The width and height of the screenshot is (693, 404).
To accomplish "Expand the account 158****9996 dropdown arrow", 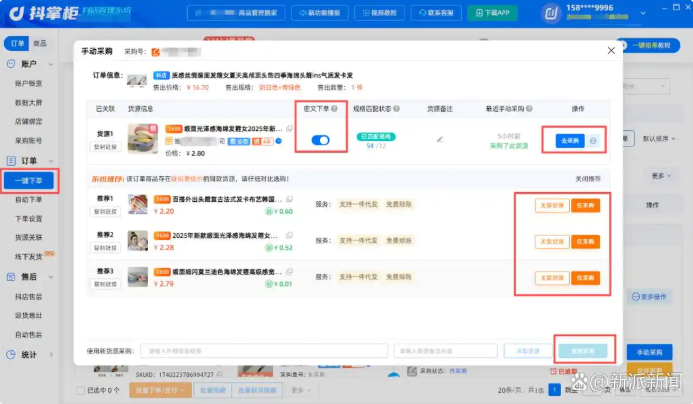I will click(643, 13).
